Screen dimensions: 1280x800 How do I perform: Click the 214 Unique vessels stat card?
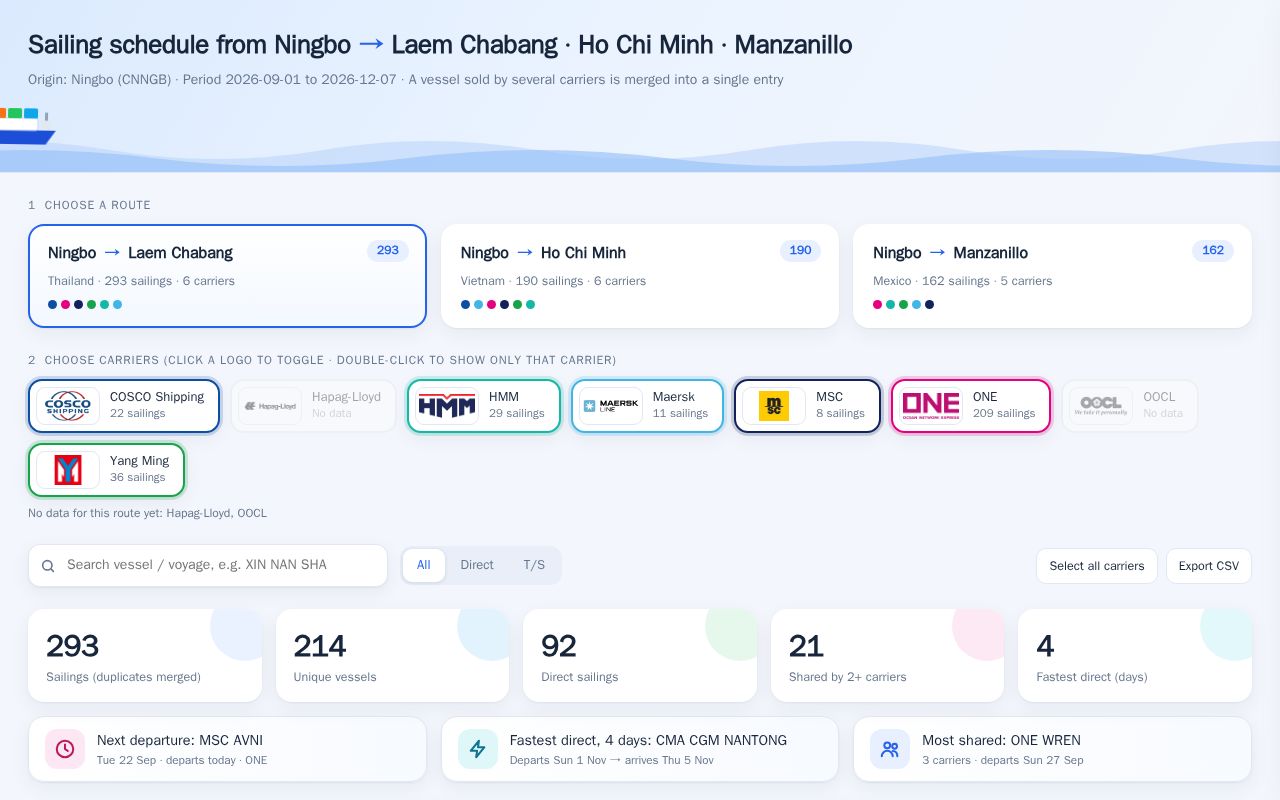click(392, 656)
